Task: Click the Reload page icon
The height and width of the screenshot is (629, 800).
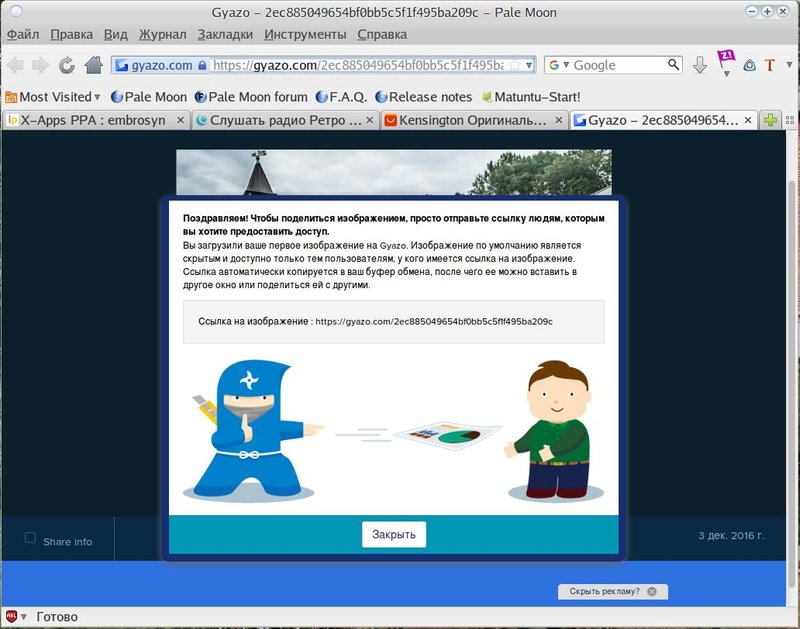Action: [x=67, y=65]
